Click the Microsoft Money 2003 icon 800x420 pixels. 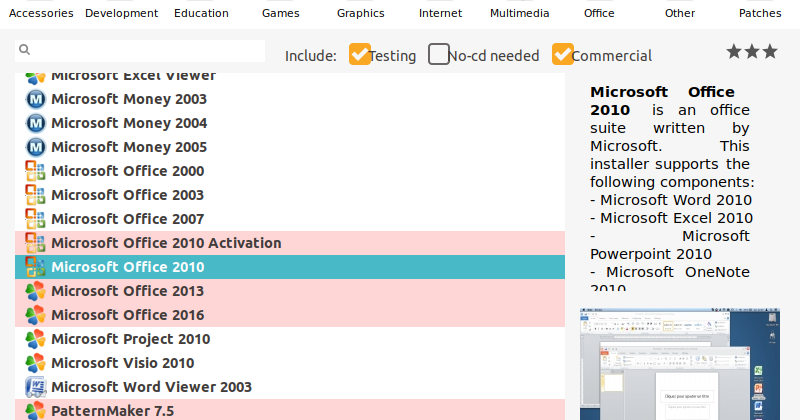(36, 99)
